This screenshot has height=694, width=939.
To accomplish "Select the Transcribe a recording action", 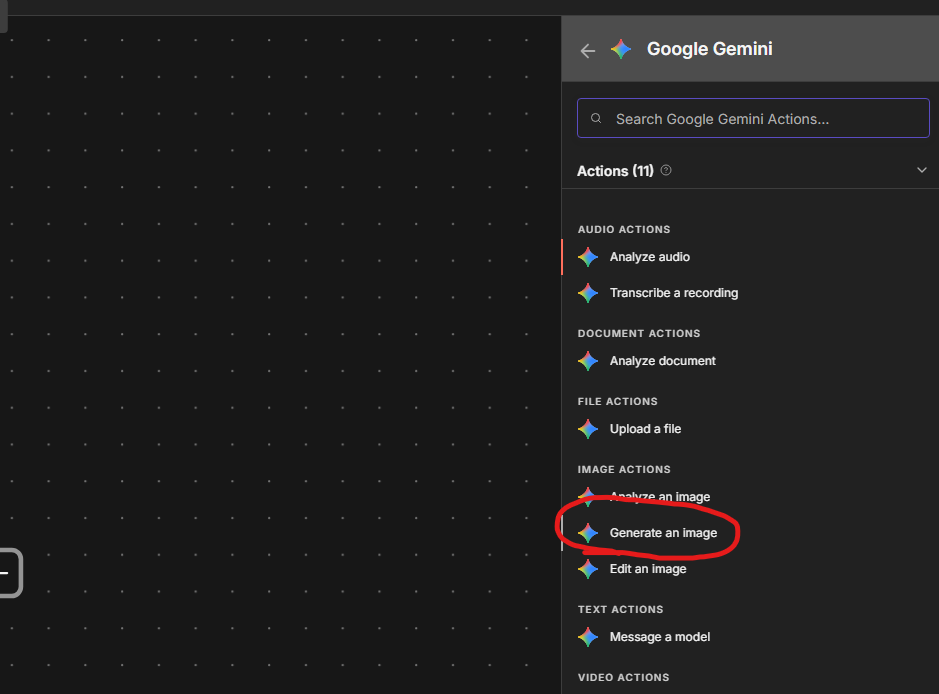I will coord(750,293).
